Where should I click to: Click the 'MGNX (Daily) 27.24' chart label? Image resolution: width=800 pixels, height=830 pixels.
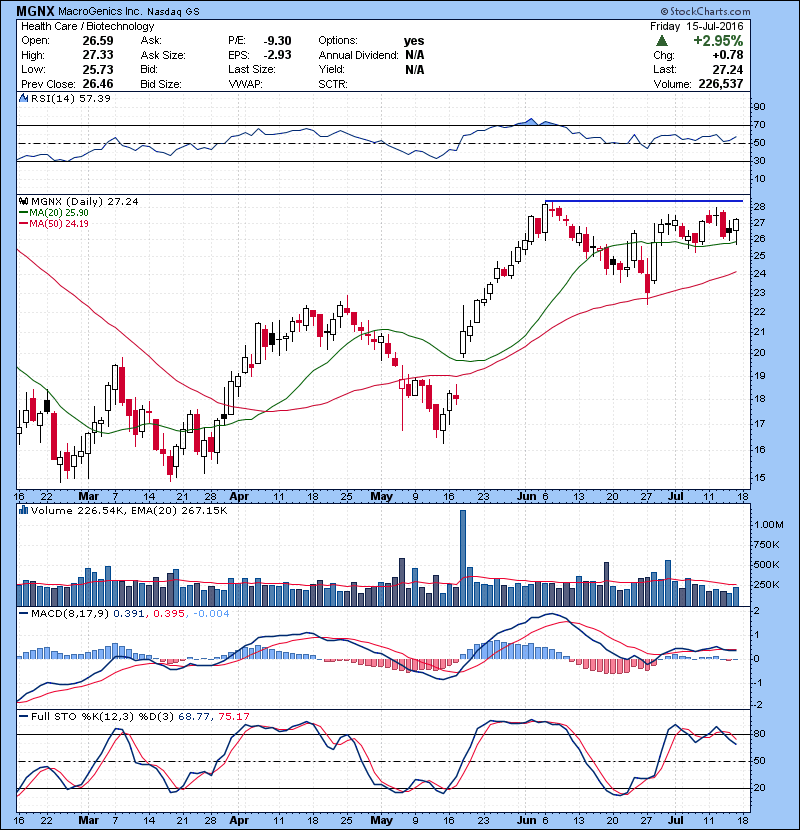[x=85, y=201]
